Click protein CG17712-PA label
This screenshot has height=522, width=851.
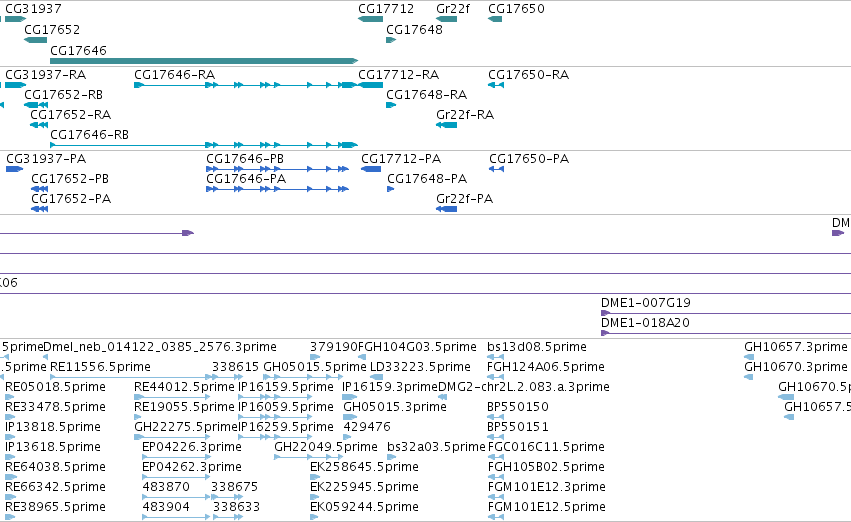pyautogui.click(x=401, y=158)
